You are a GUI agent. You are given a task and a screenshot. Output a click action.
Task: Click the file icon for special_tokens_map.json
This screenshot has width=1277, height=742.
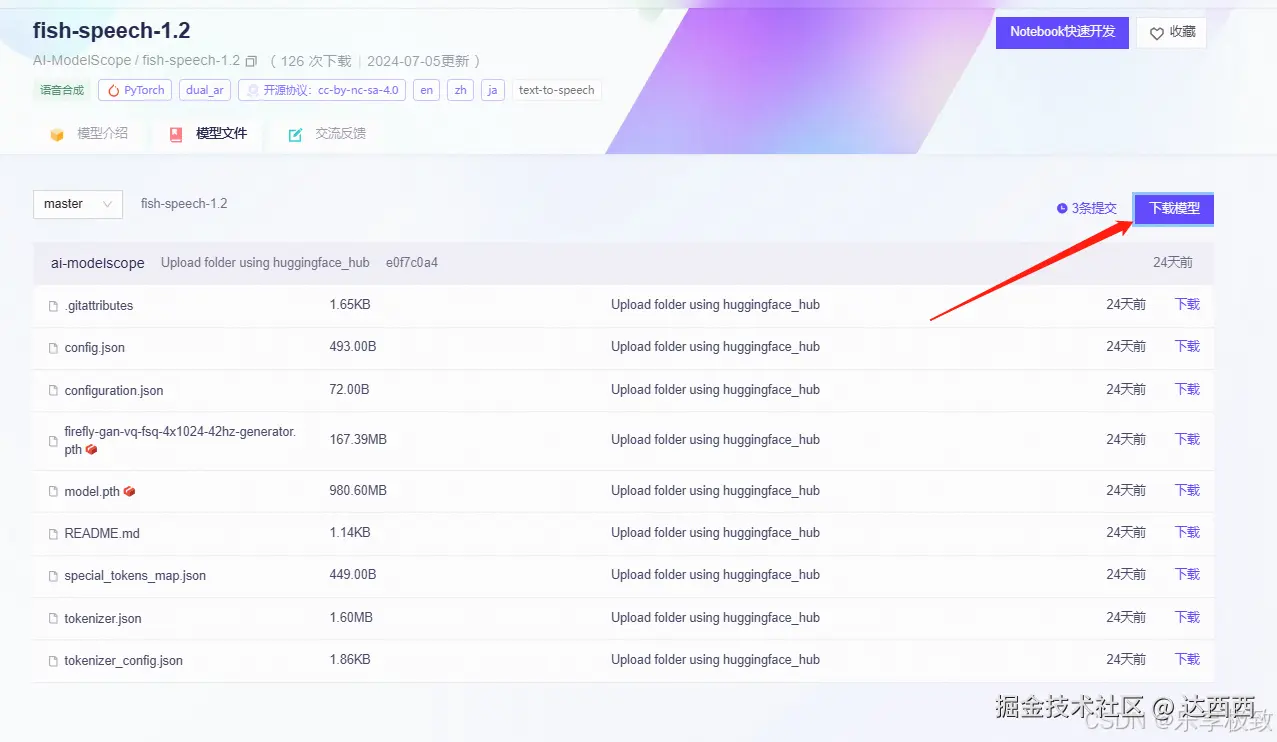[x=54, y=576]
